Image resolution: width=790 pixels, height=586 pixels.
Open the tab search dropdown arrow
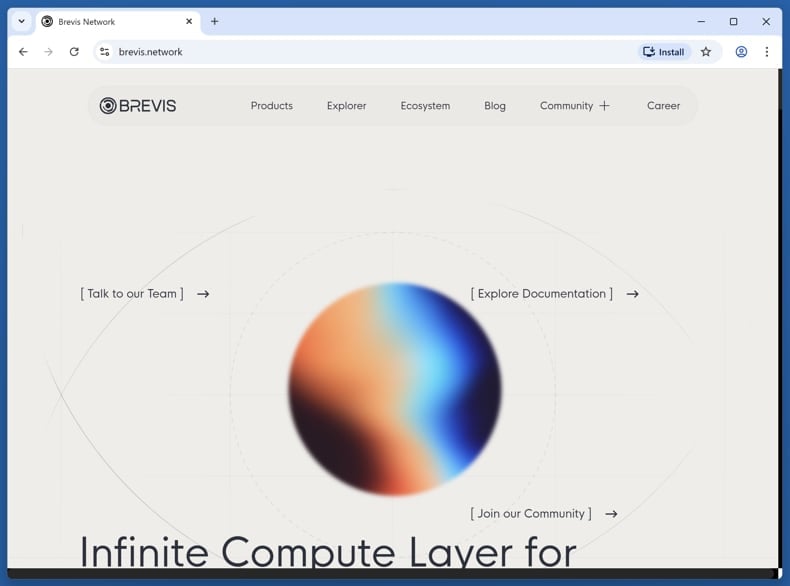(x=21, y=21)
